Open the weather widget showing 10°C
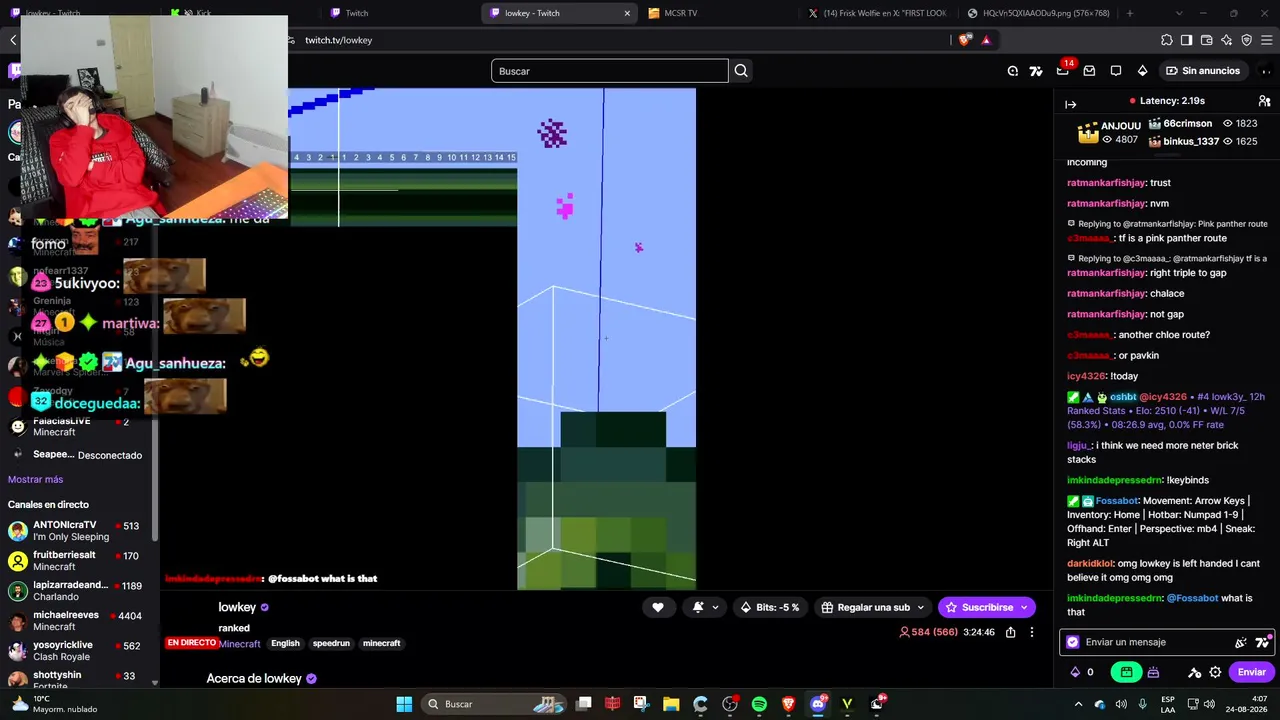Image resolution: width=1280 pixels, height=720 pixels. point(54,704)
